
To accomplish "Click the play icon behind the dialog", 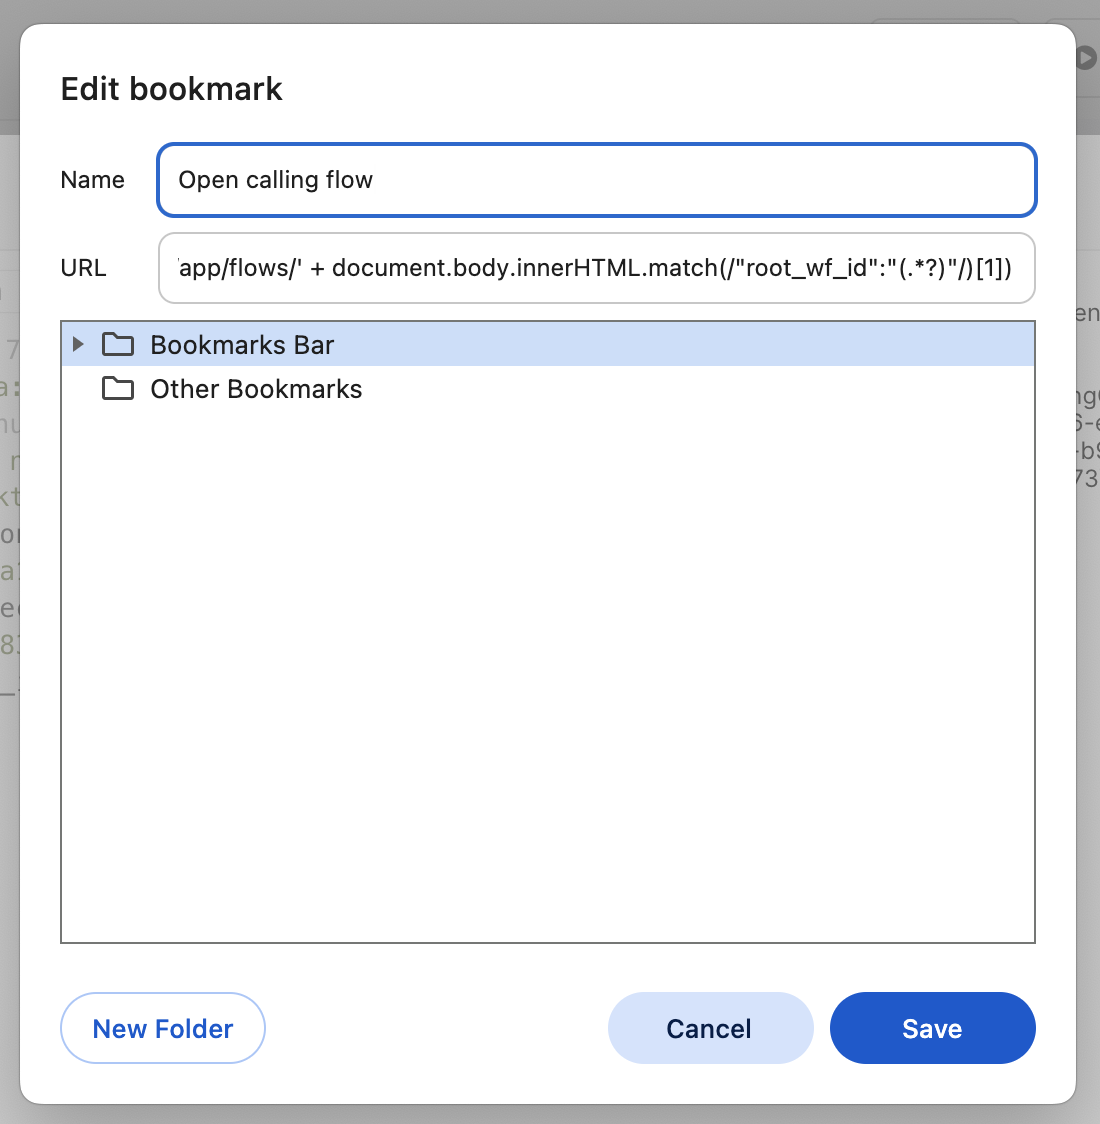I will [1086, 58].
